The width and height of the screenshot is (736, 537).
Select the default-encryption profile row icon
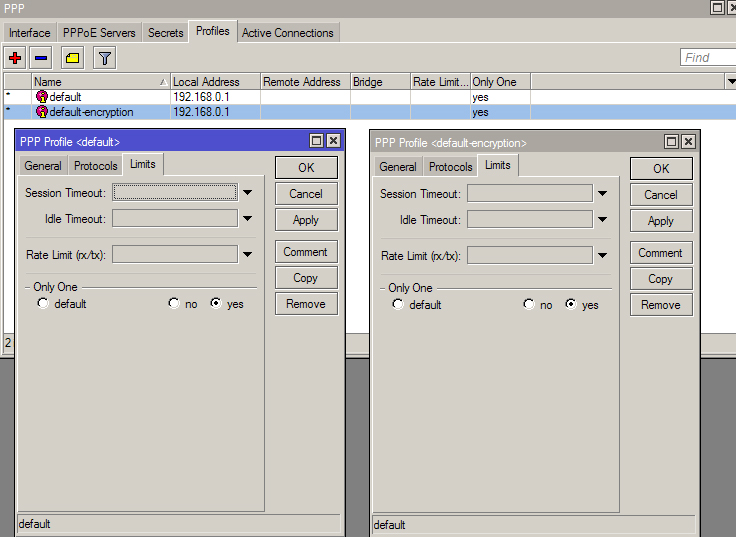coord(42,112)
